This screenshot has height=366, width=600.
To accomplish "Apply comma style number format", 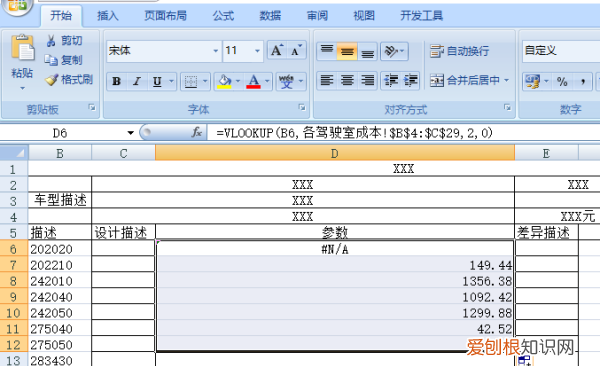I will tap(582, 81).
